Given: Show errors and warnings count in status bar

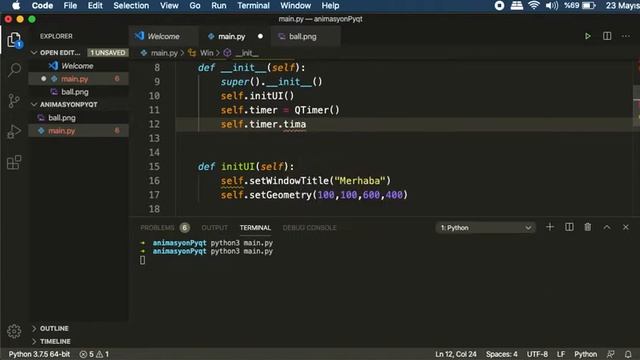Looking at the screenshot, I should tap(94, 354).
